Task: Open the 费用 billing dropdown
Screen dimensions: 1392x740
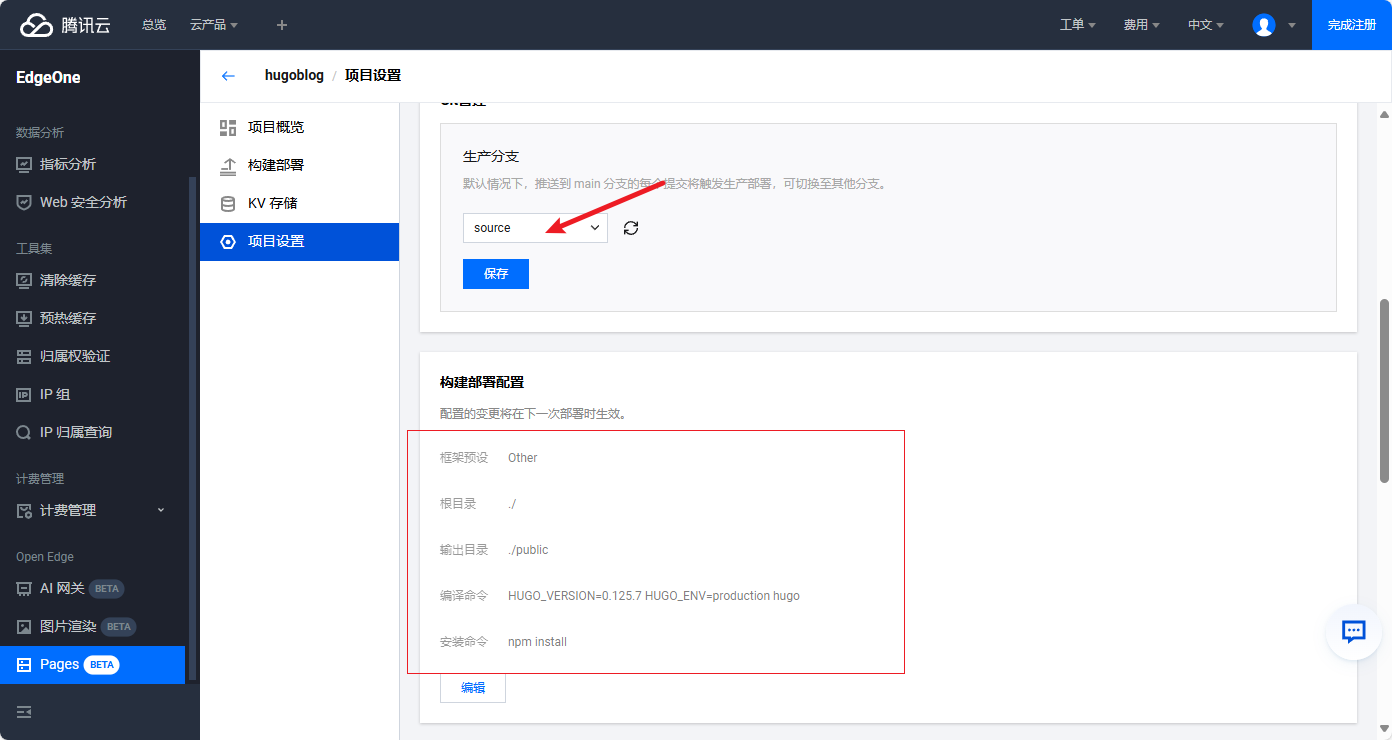Action: (1142, 25)
